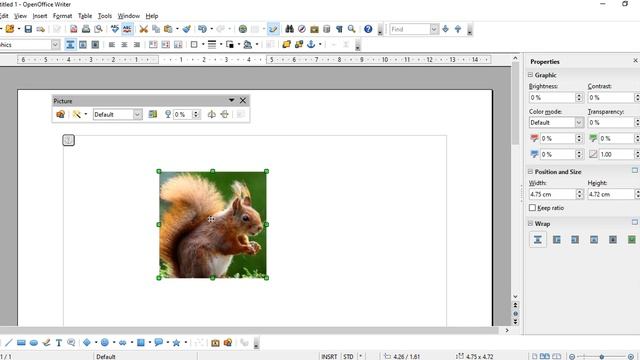Toggle Nonprinting Characters display
This screenshot has height=360, width=640.
[x=339, y=29]
